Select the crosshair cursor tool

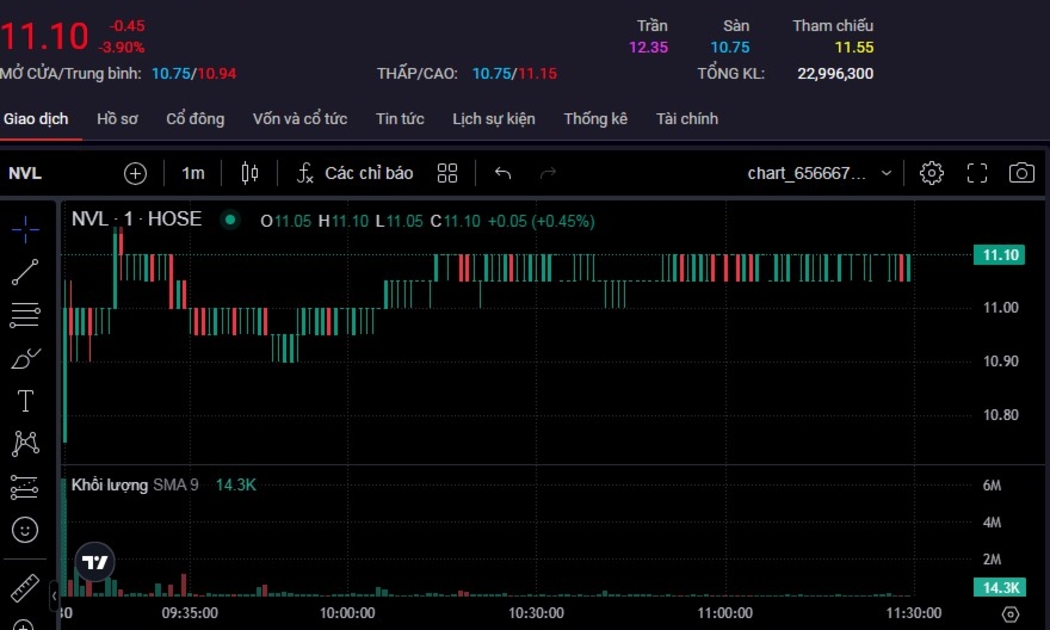point(26,229)
